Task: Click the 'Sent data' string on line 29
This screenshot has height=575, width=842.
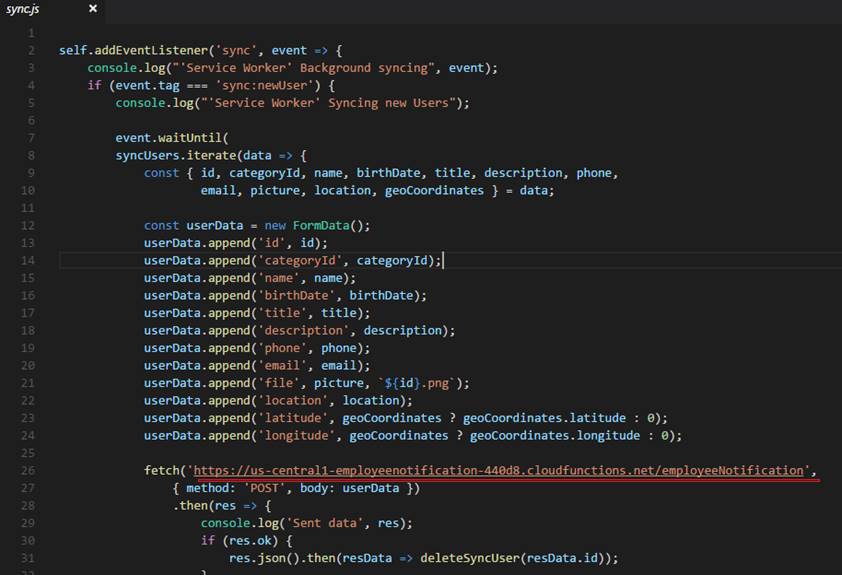Action: (324, 523)
